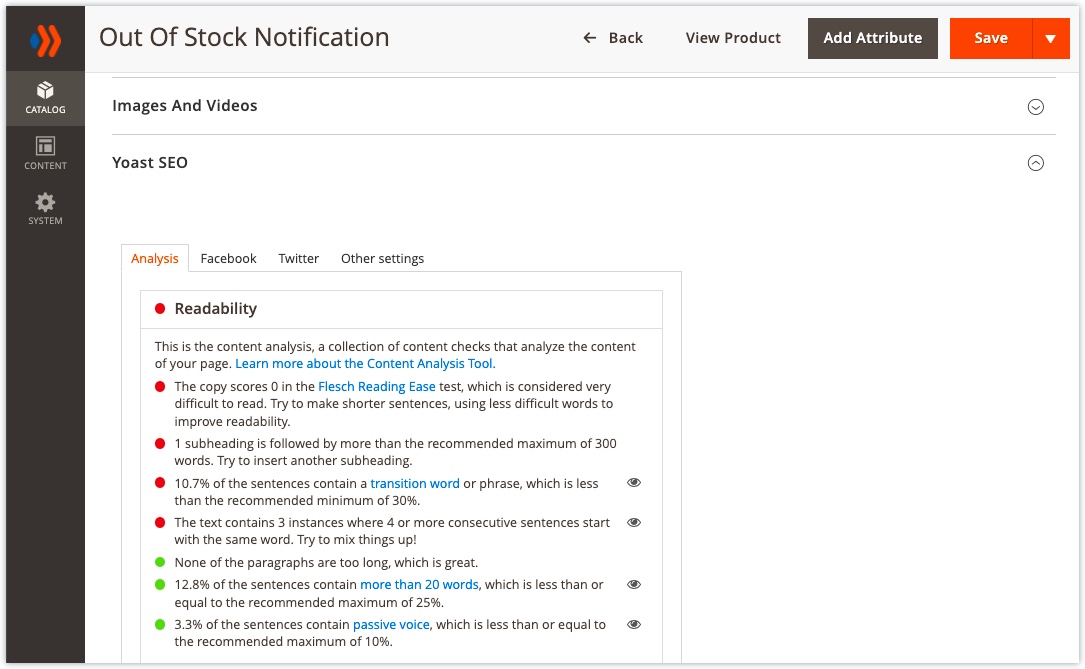Viewport: 1085px width, 669px height.
Task: Open Learn more about Content Analysis Tool link
Action: coord(365,364)
